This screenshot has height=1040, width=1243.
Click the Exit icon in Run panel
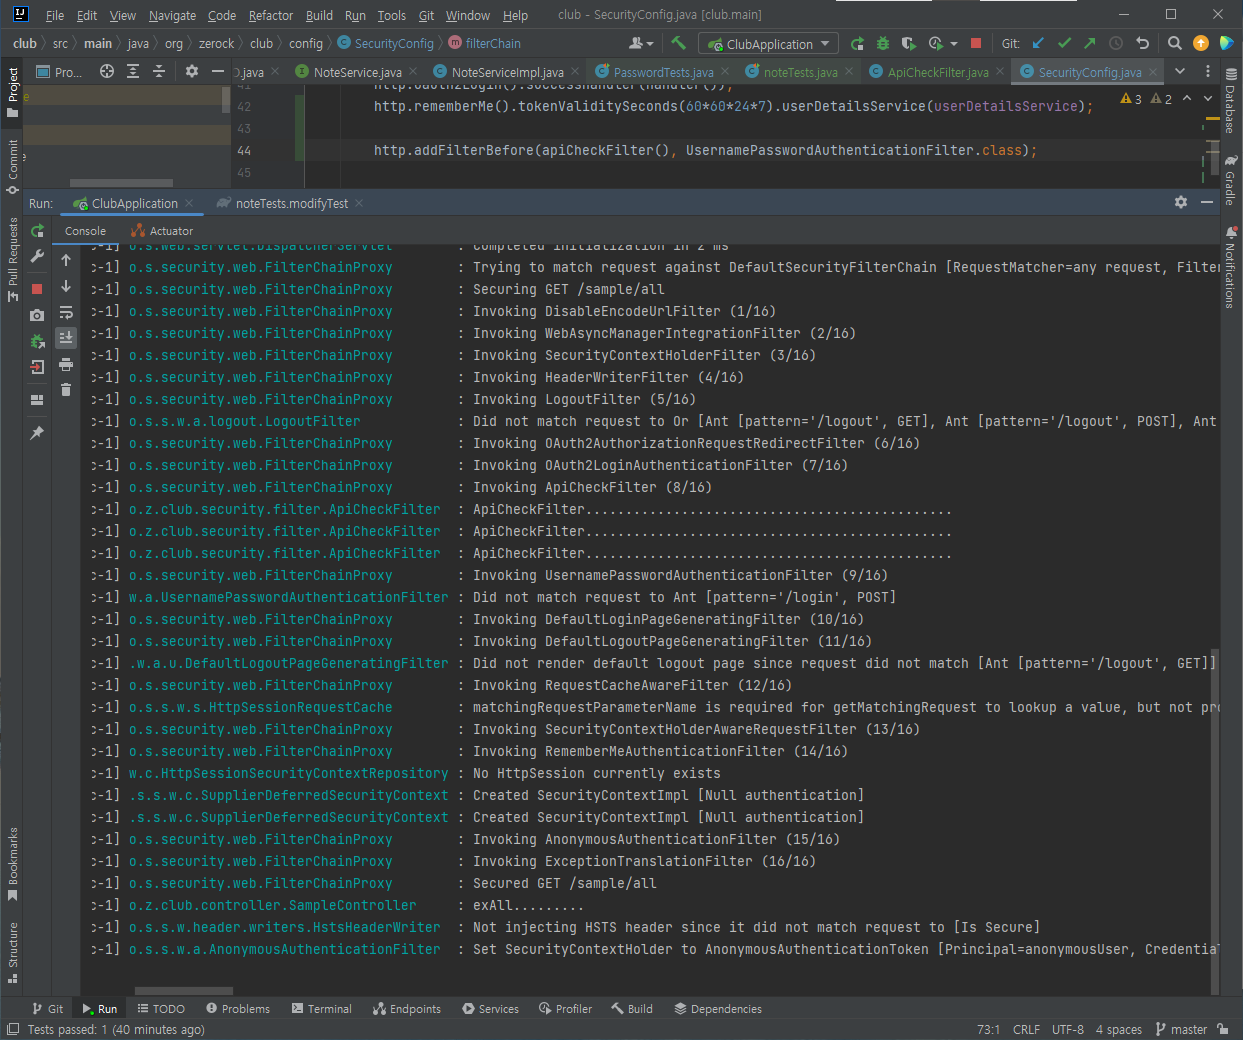pyautogui.click(x=37, y=367)
